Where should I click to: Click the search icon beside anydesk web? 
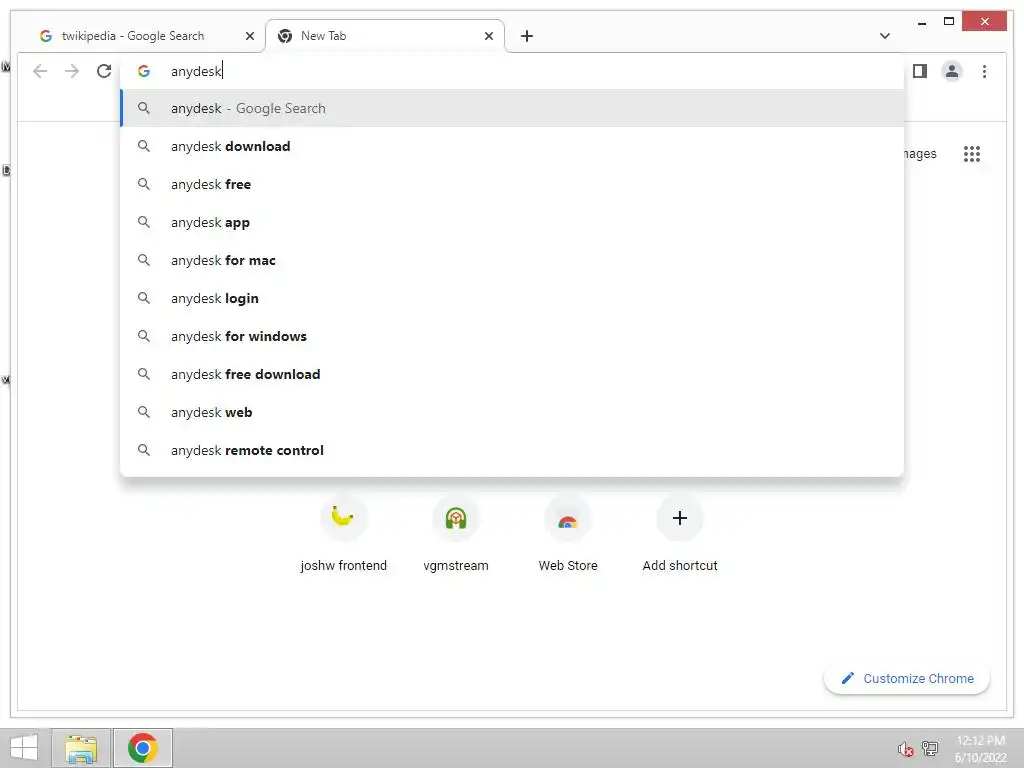(144, 412)
